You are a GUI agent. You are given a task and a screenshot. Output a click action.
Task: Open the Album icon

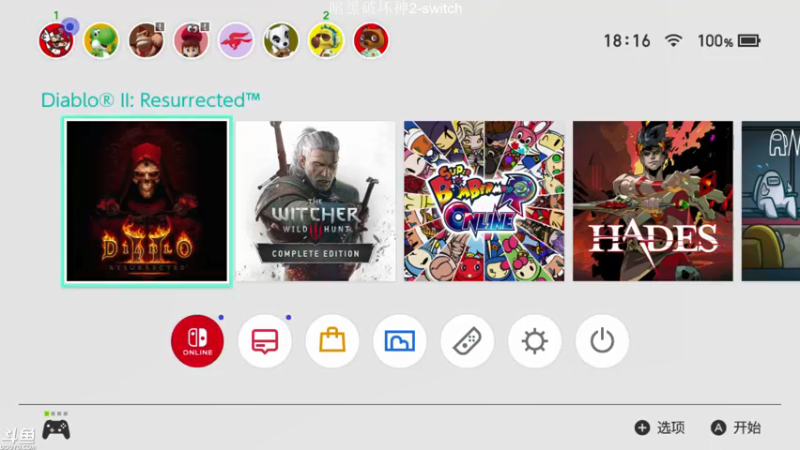[x=399, y=341]
